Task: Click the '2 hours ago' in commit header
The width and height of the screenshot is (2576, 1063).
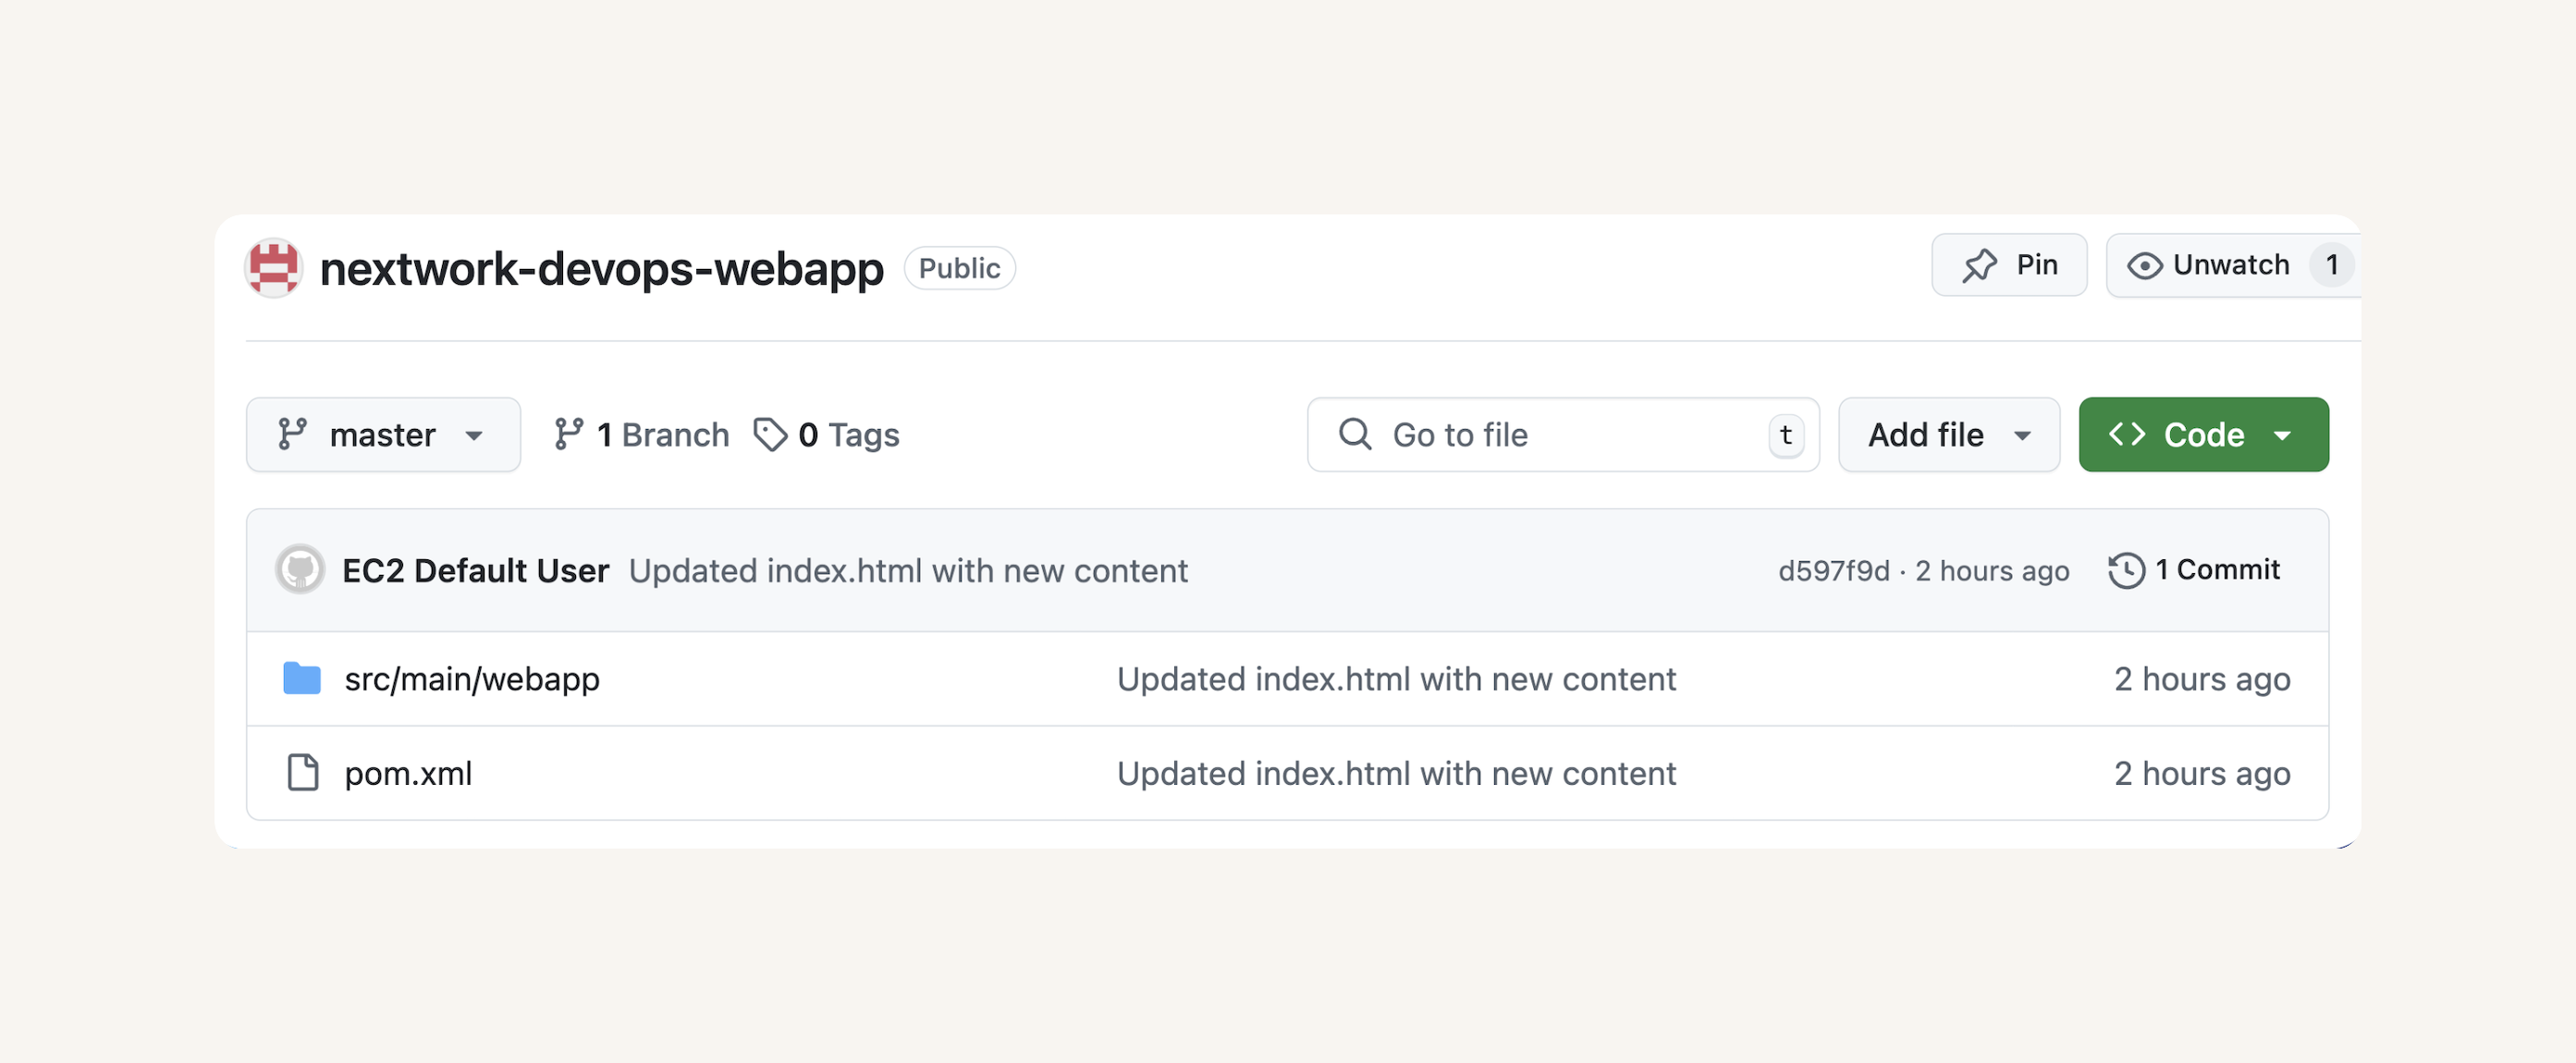Action: (x=1992, y=571)
